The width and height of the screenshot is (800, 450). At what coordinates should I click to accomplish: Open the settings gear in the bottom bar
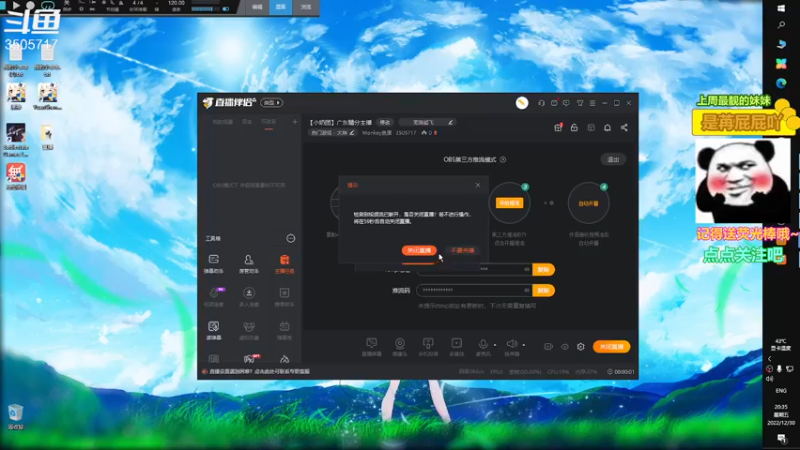click(581, 346)
